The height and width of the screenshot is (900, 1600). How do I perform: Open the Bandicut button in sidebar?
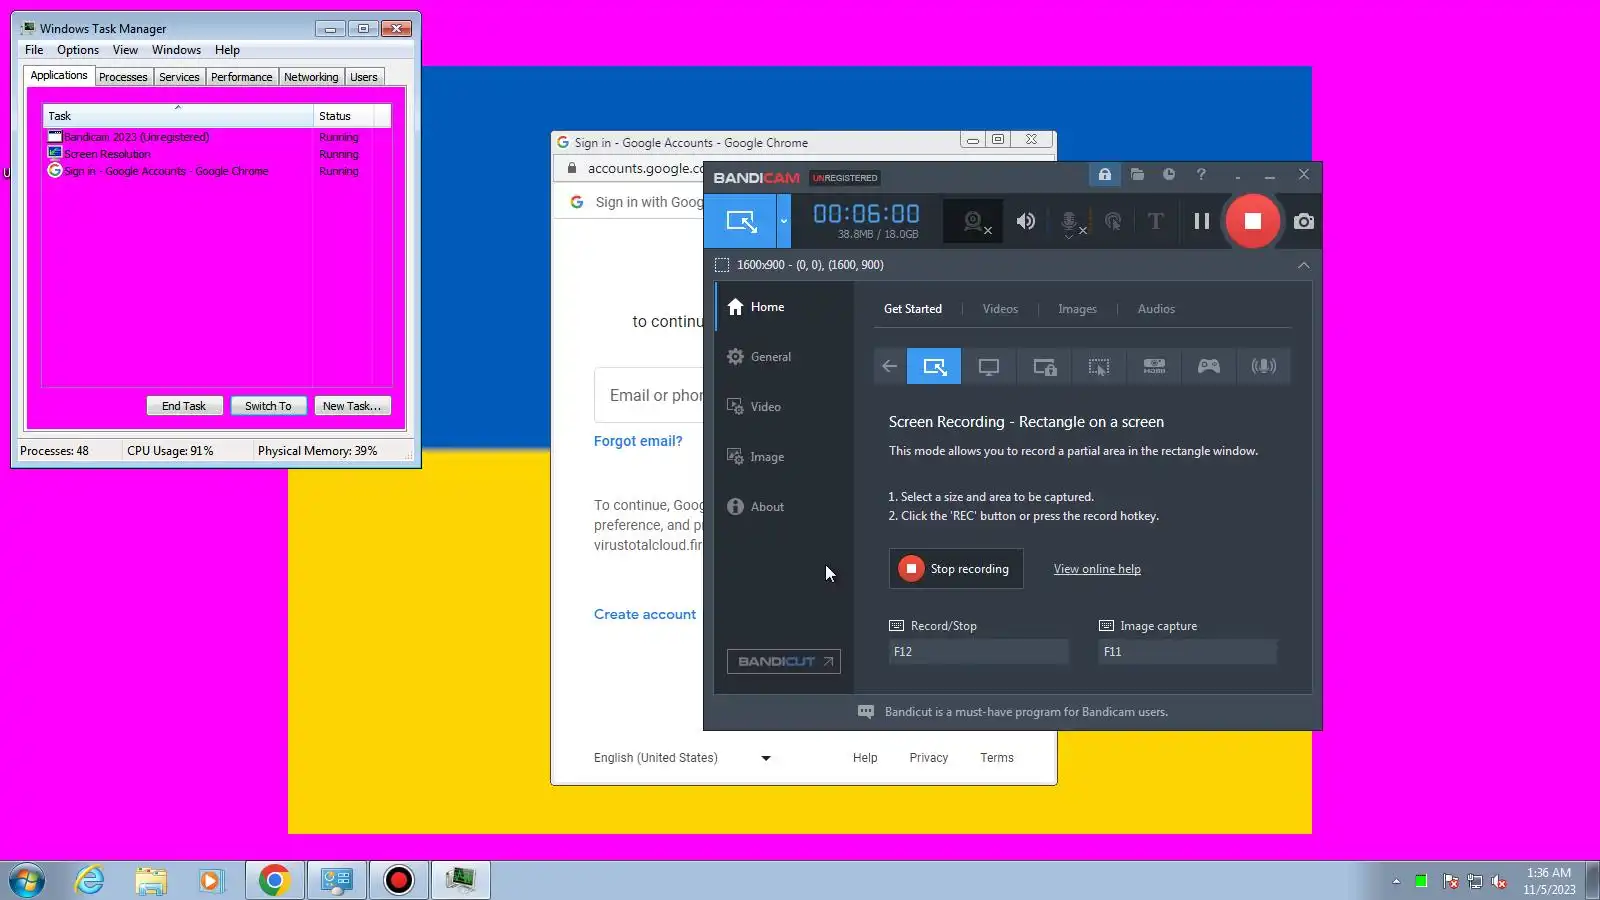[x=784, y=661]
